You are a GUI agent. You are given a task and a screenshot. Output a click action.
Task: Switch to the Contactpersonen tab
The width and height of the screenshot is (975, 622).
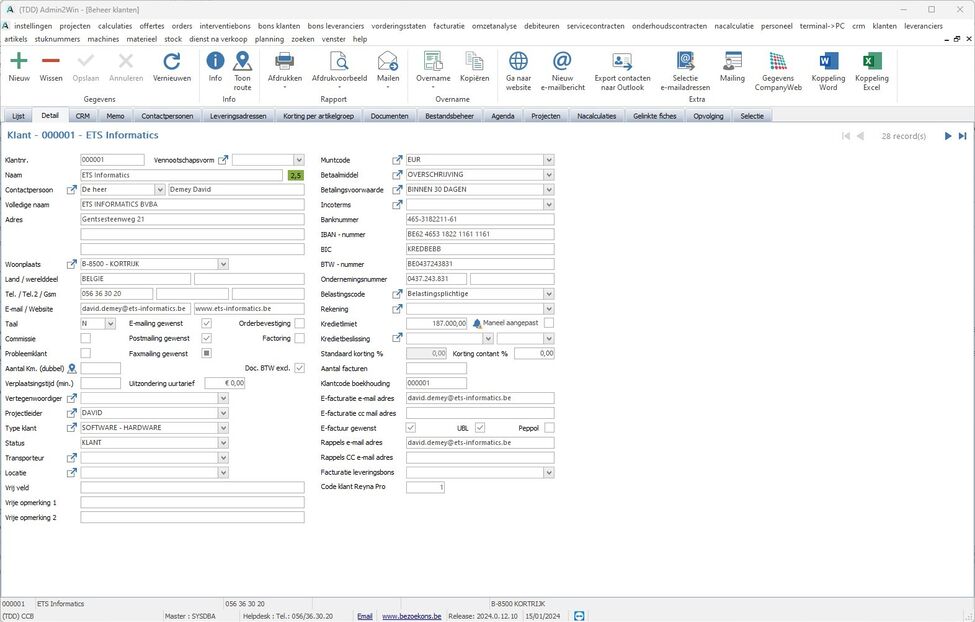tap(166, 116)
